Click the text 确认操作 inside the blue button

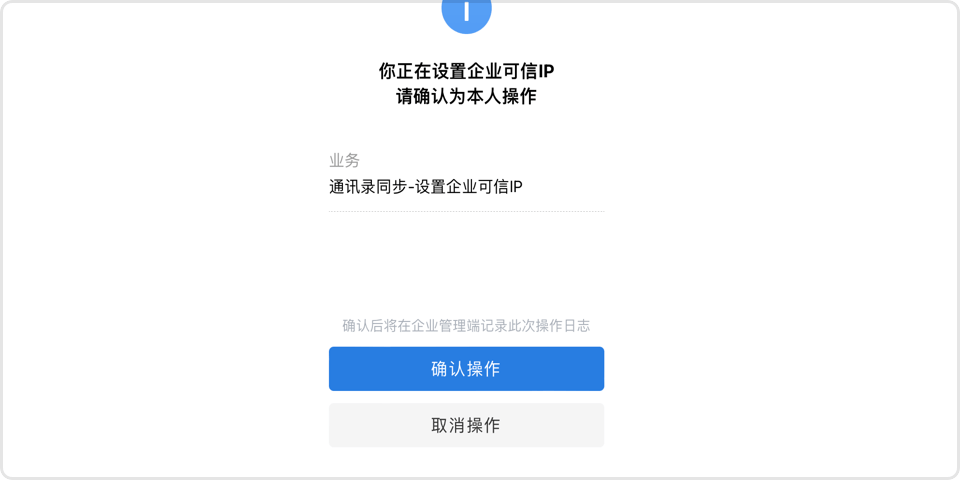[x=467, y=369]
